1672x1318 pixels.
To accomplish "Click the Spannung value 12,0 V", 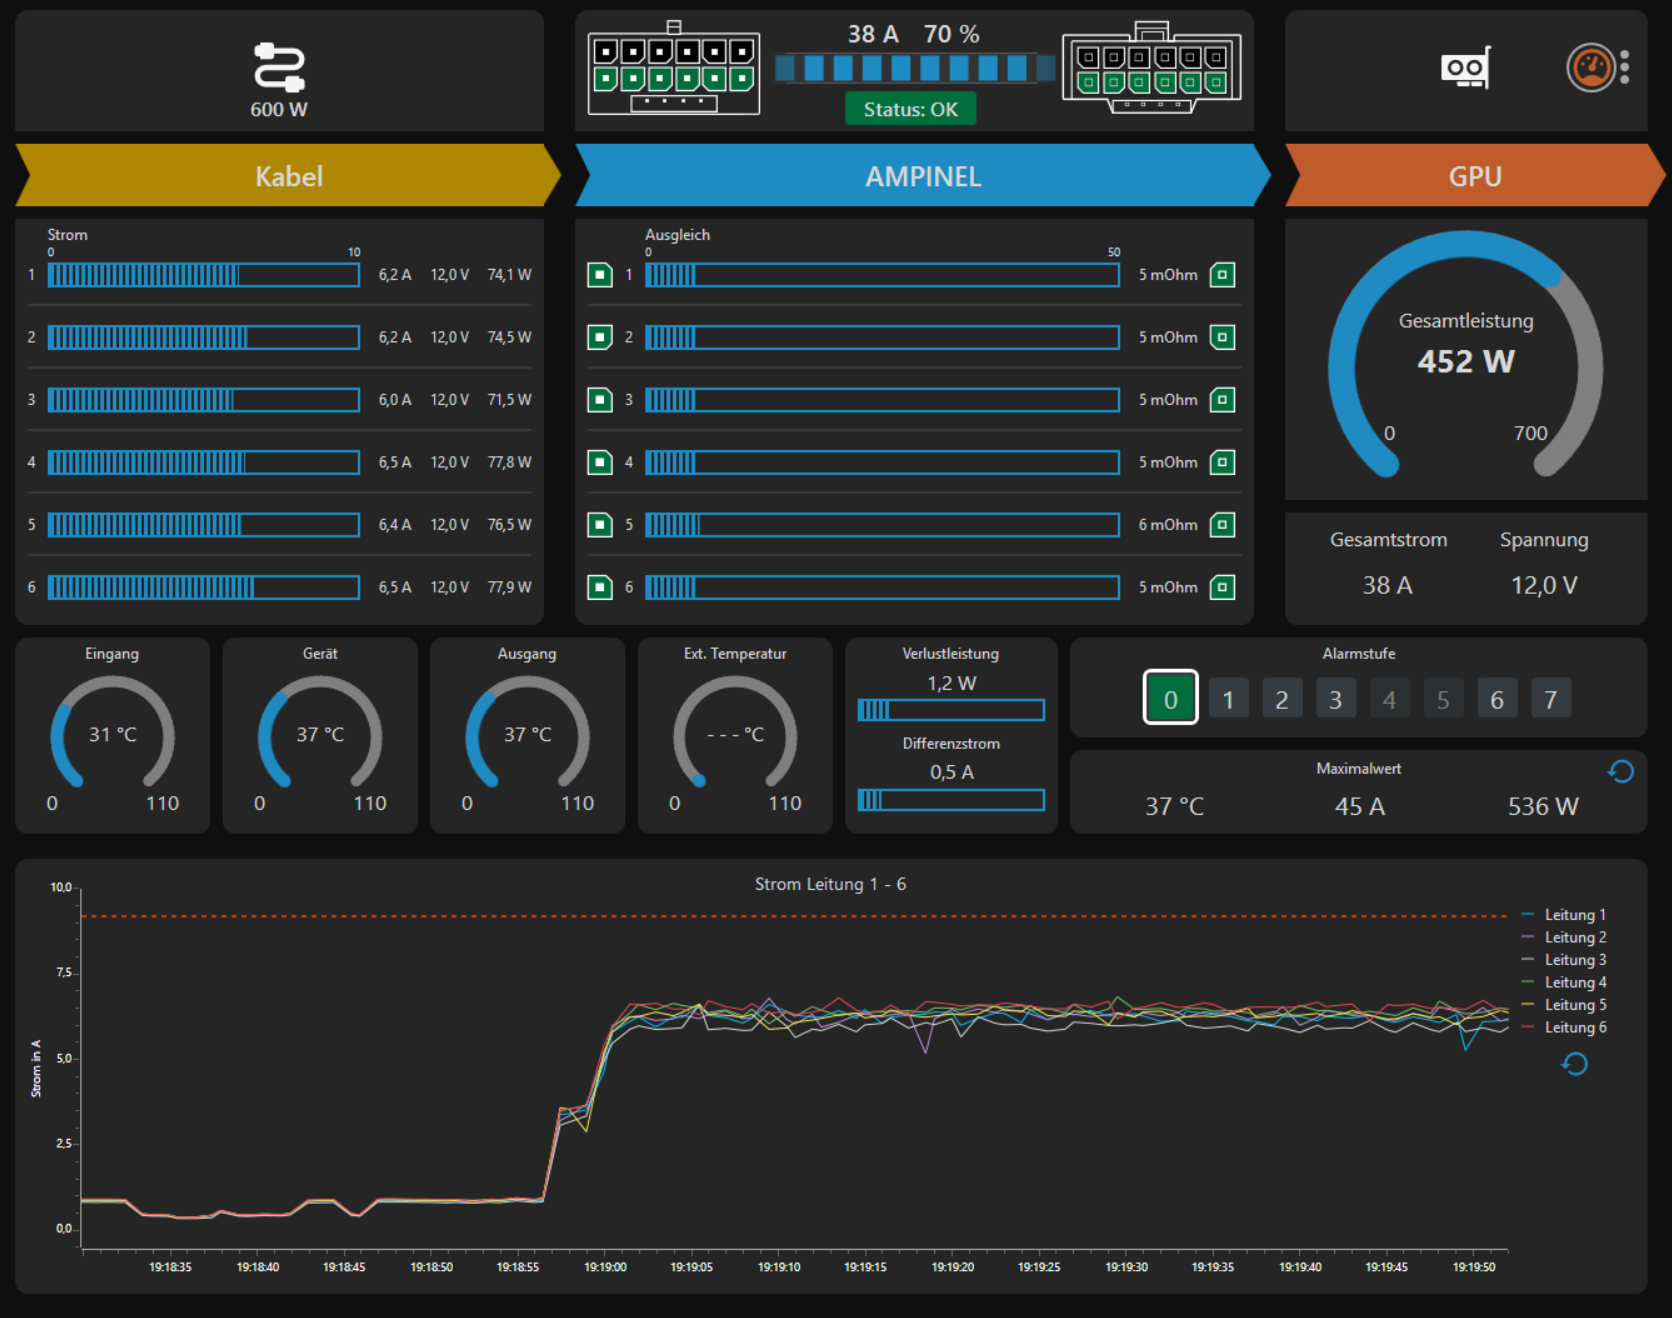I will (x=1544, y=585).
